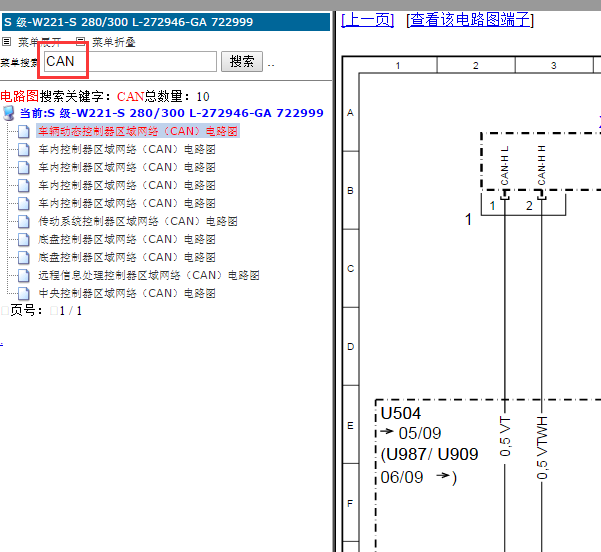This screenshot has width=601, height=552.
Task: Click the CAN-H L pin label
Action: click(x=504, y=165)
